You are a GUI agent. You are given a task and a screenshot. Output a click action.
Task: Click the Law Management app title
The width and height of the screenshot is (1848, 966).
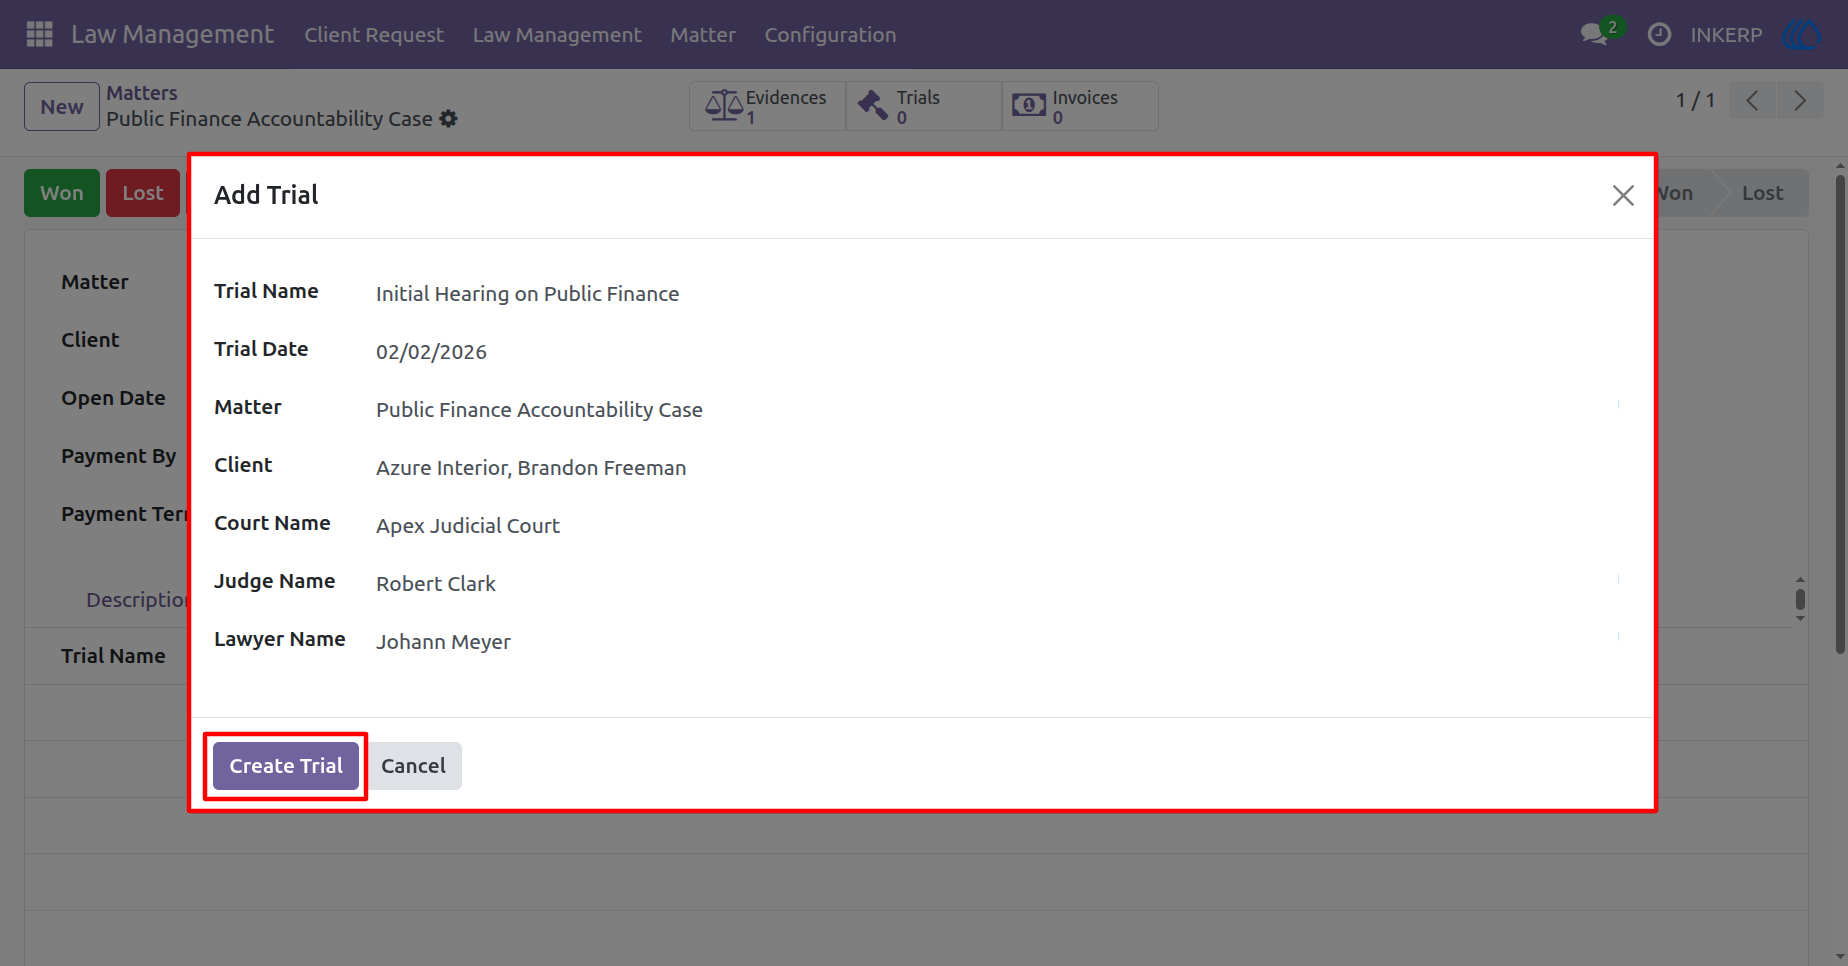172,34
